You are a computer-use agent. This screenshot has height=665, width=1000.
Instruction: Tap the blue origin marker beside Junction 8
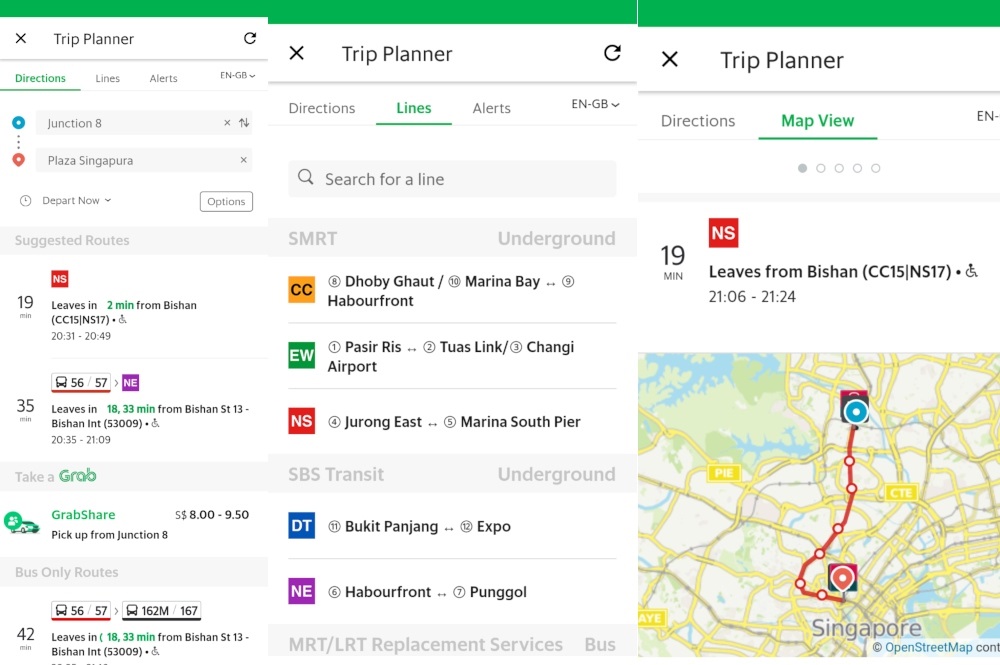point(18,122)
